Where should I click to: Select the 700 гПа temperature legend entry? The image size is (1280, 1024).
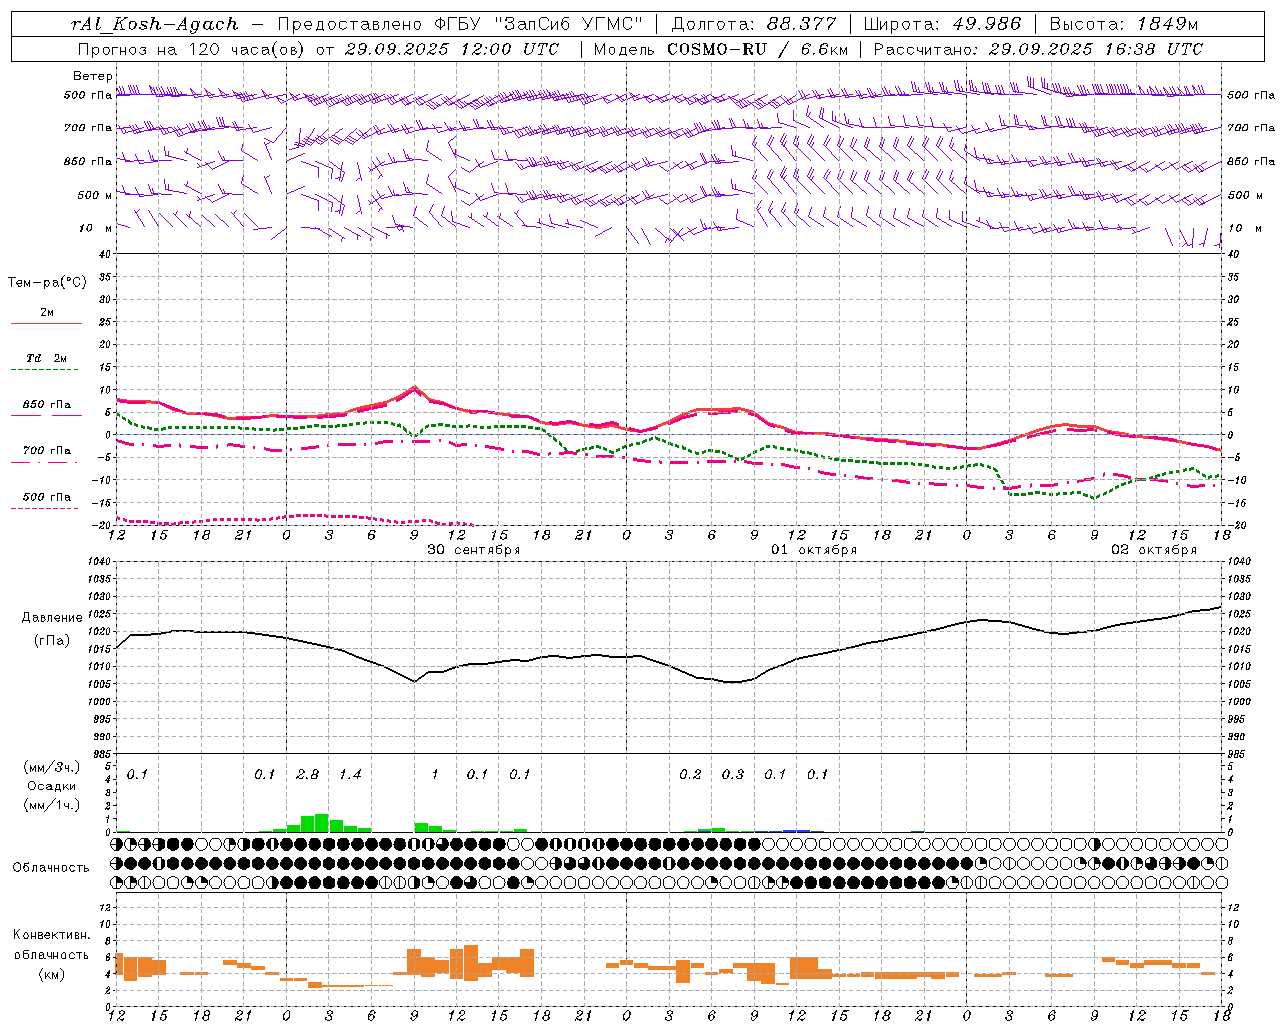pyautogui.click(x=47, y=451)
